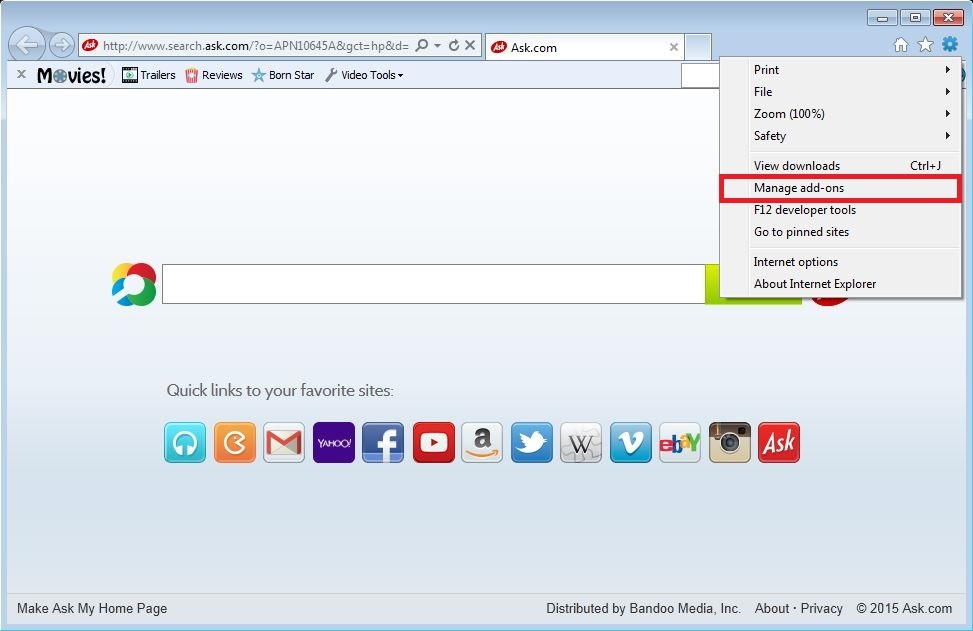The width and height of the screenshot is (973, 631).
Task: Click the colorful search logo icon
Action: 134,284
